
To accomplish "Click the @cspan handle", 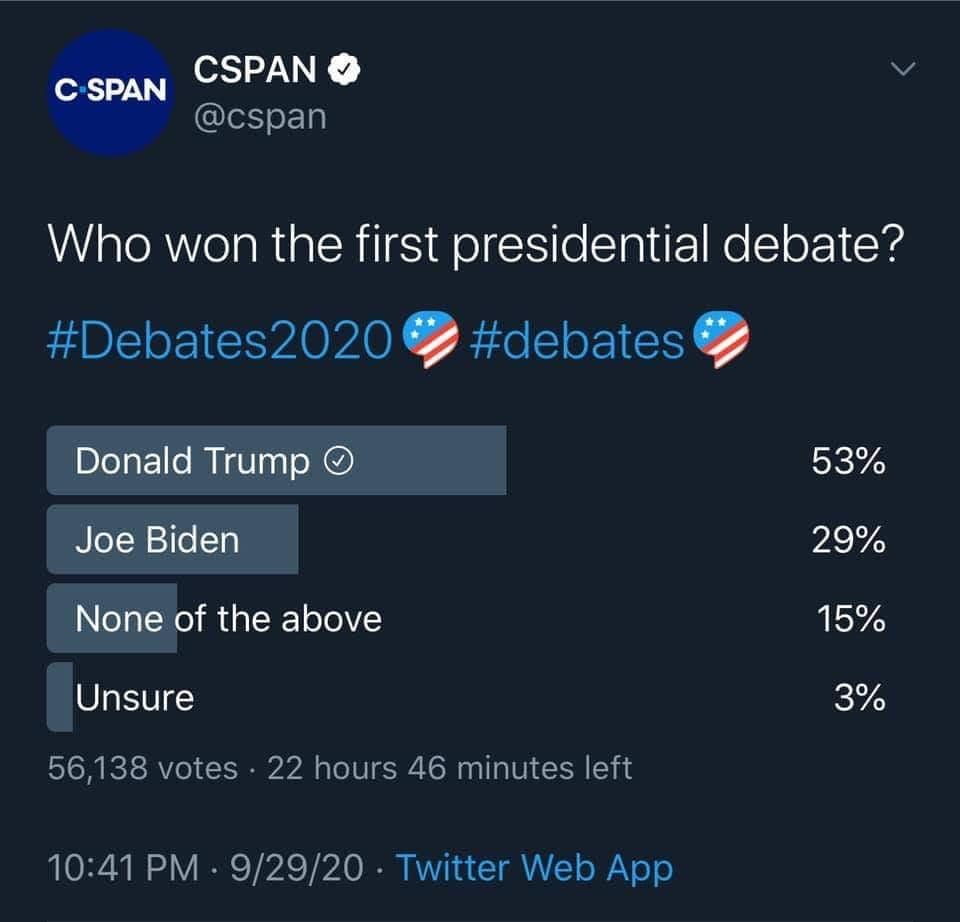I will tap(260, 116).
